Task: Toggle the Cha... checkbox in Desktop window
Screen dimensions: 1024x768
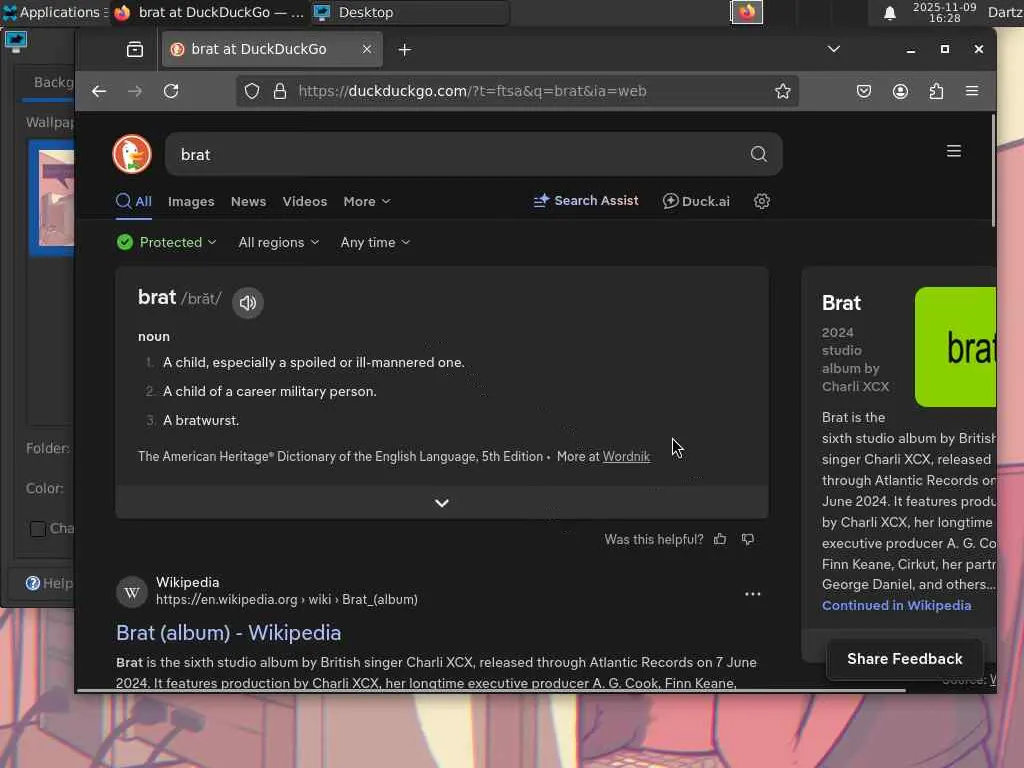Action: coord(37,528)
